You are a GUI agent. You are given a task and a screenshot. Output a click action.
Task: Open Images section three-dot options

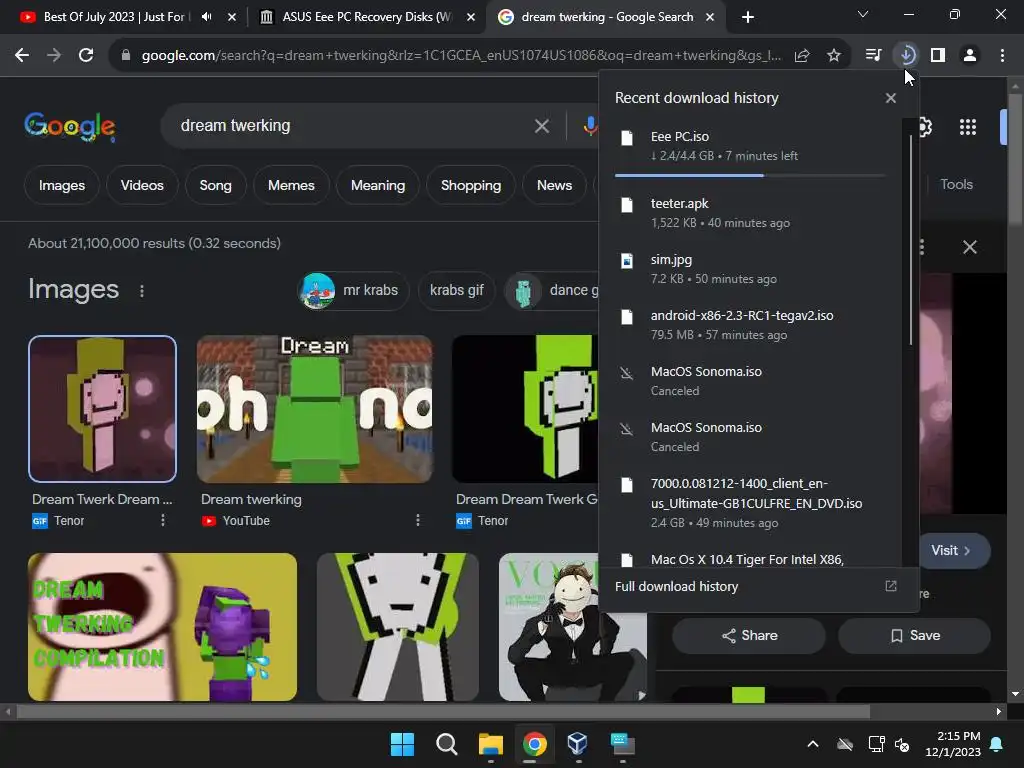pos(142,291)
